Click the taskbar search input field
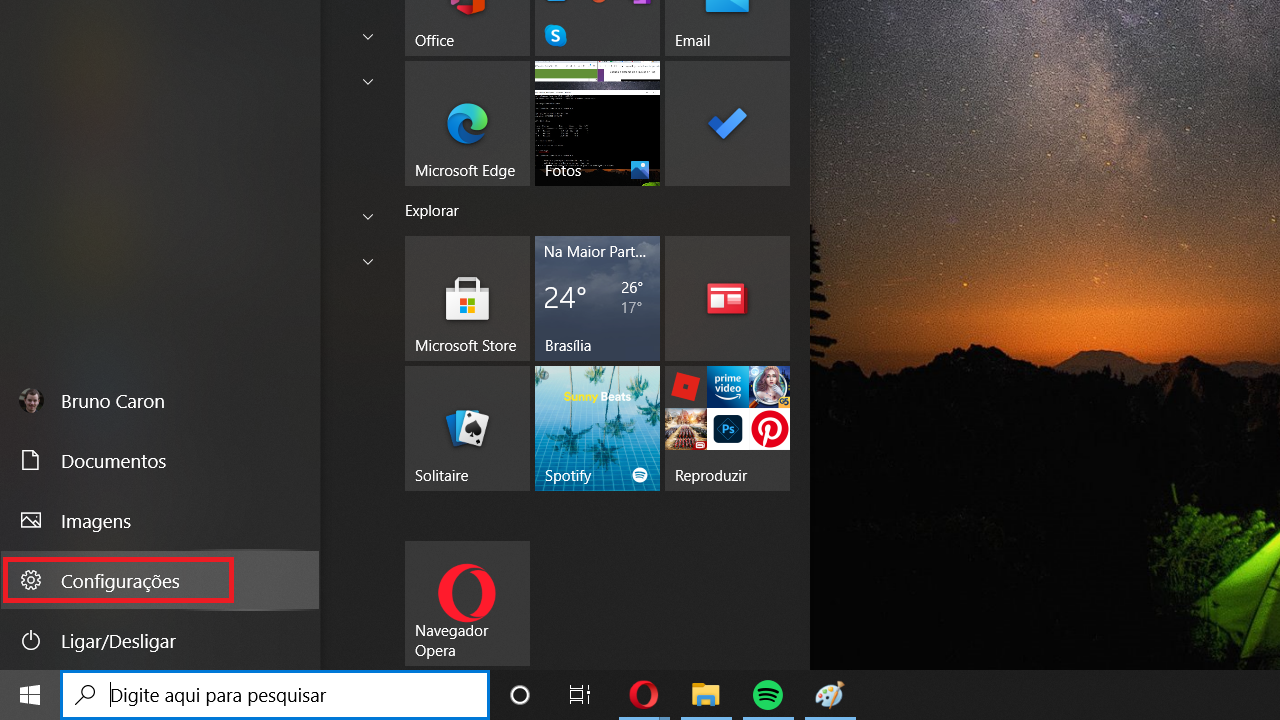This screenshot has height=720, width=1280. click(x=275, y=695)
